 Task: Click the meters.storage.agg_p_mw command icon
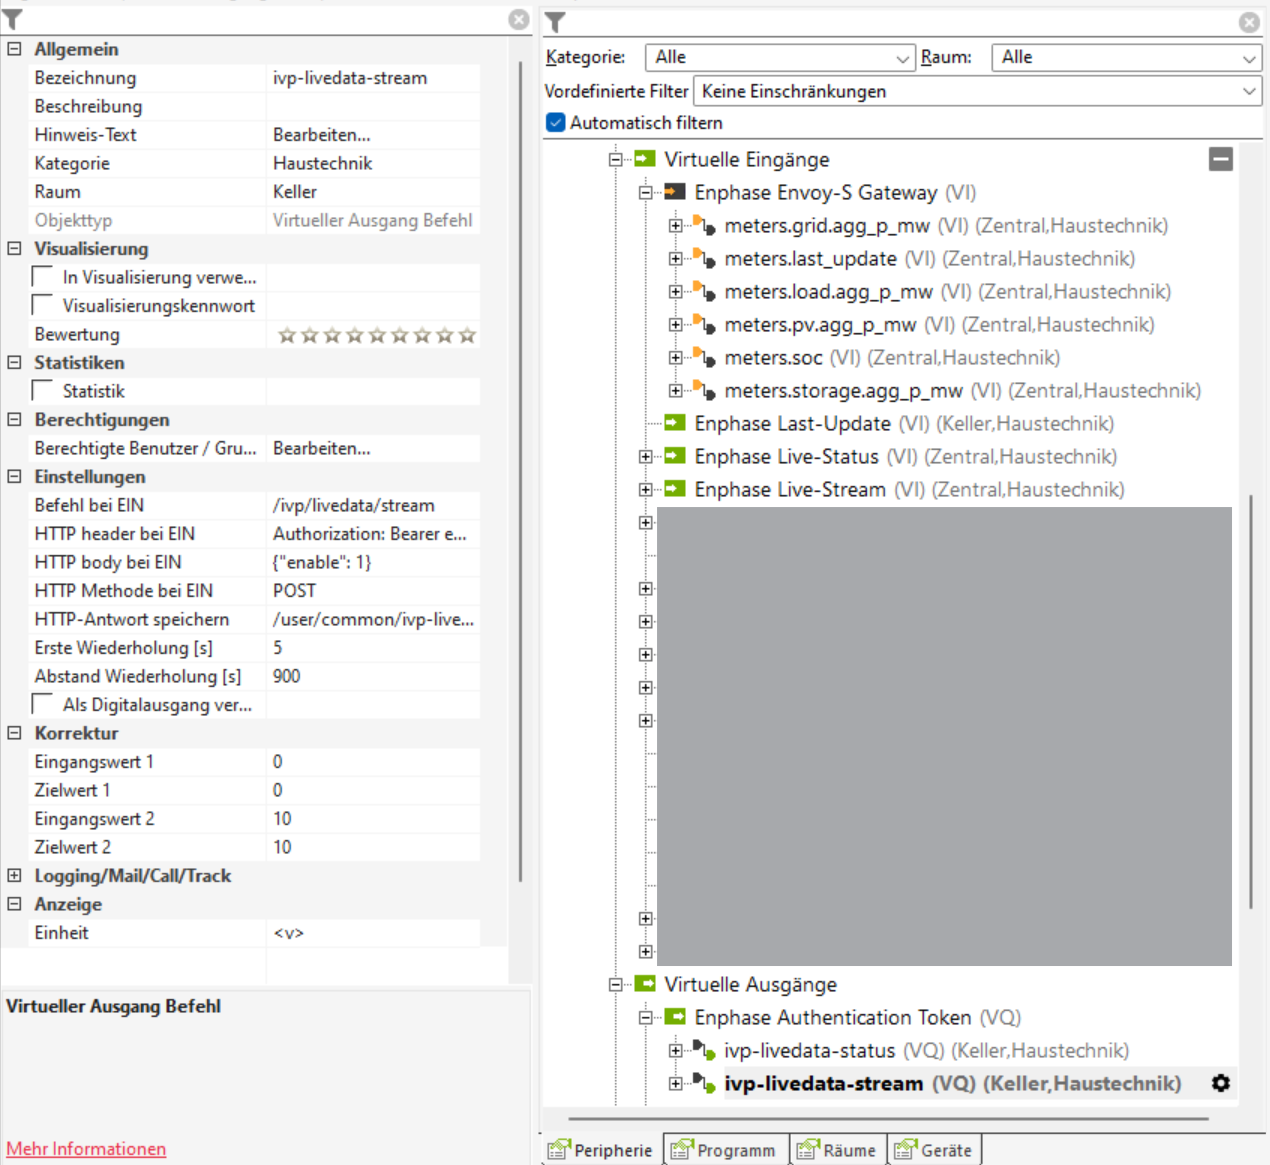pos(705,390)
